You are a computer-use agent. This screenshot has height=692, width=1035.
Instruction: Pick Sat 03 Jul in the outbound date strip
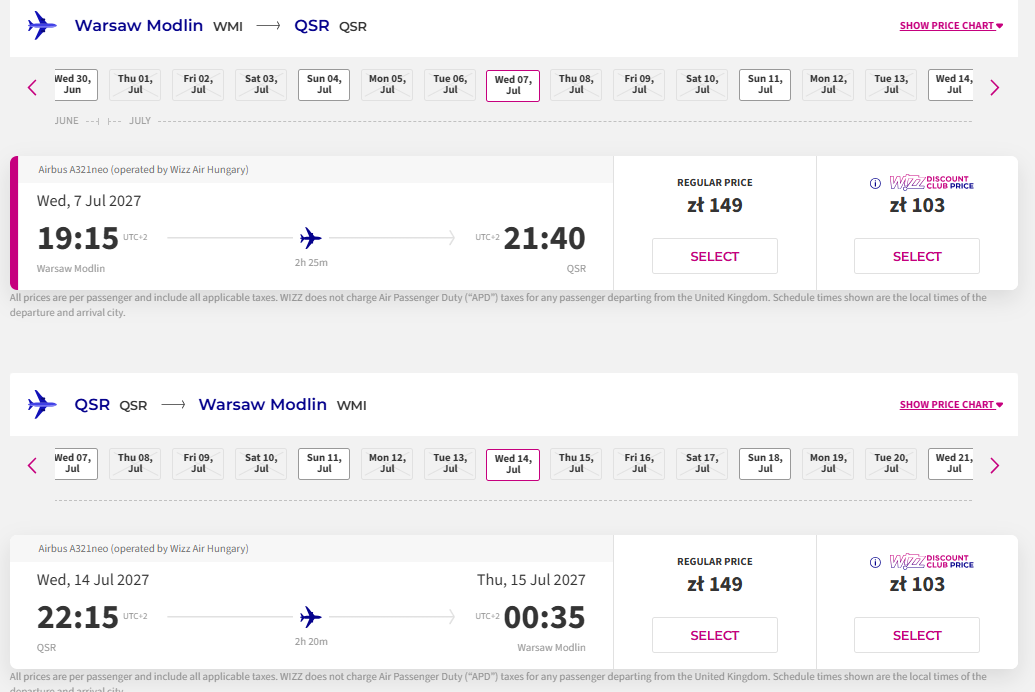(261, 85)
